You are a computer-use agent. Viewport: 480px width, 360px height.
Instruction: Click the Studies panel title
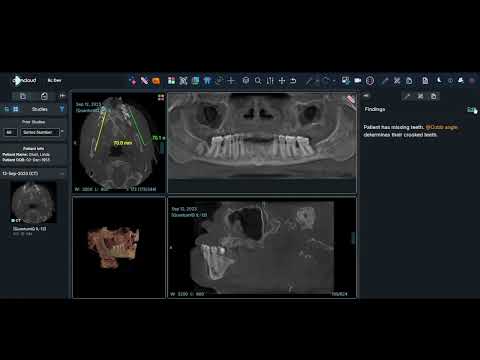tap(40, 109)
